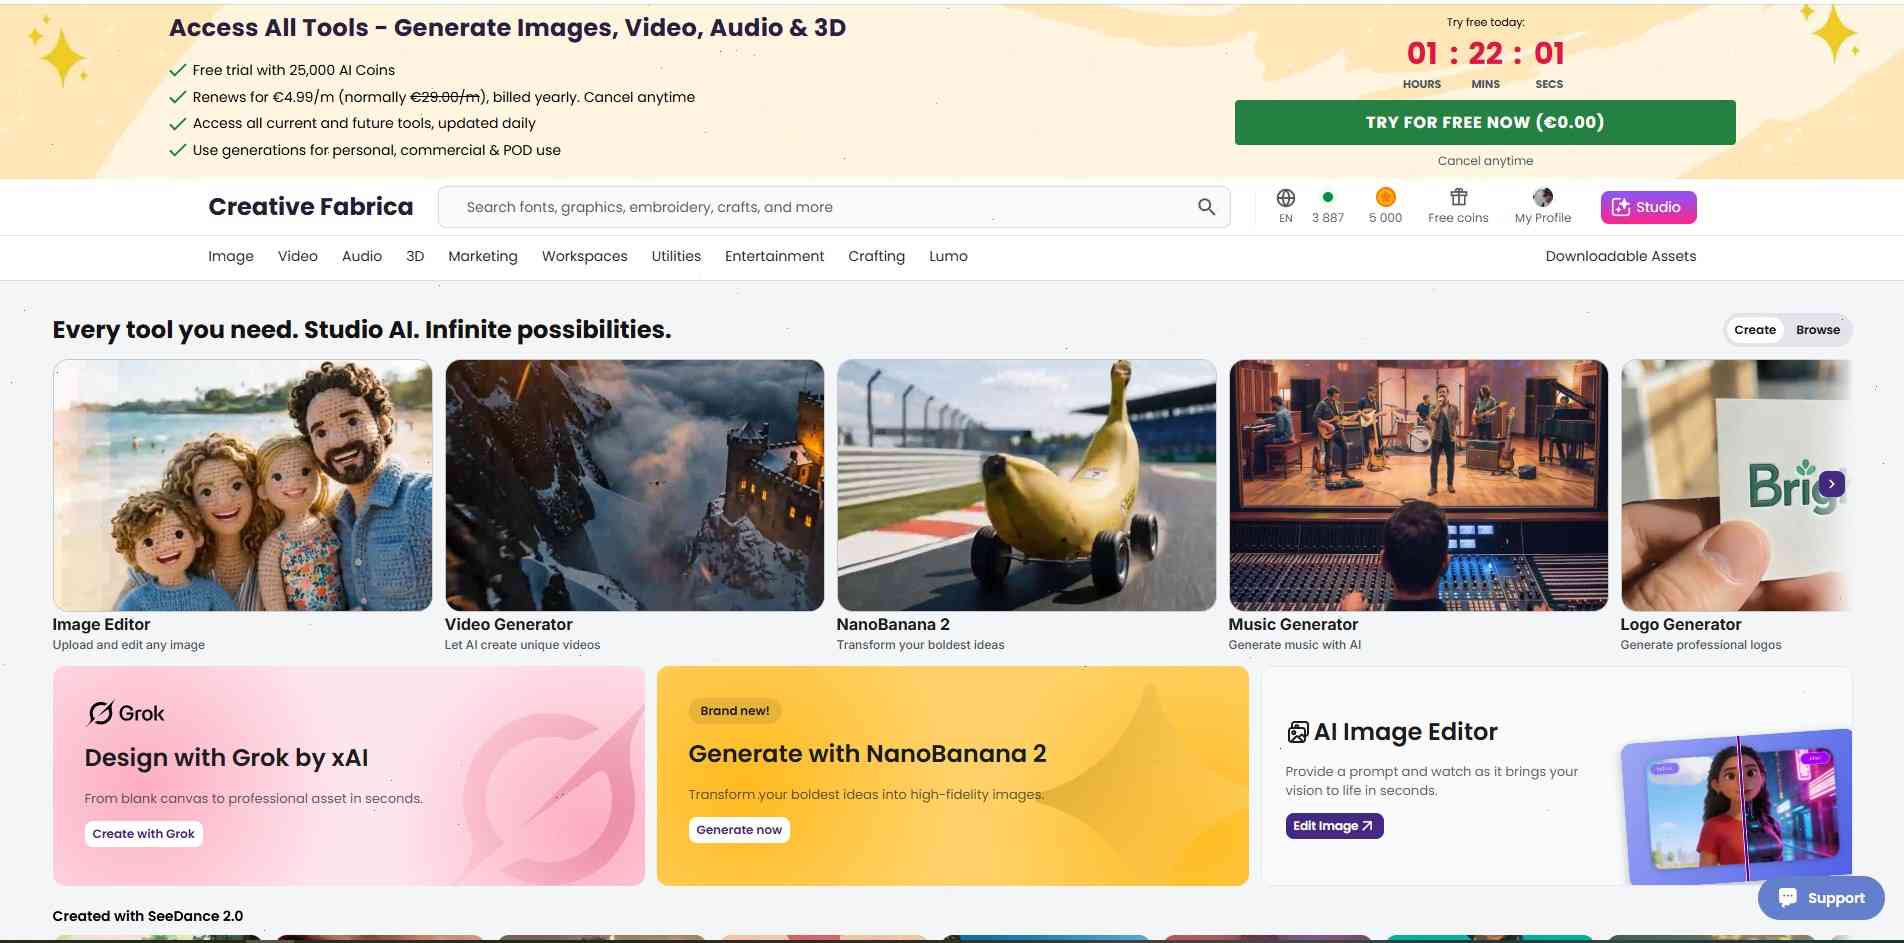
Task: Open the Image Editor thumbnail
Action: tap(242, 485)
